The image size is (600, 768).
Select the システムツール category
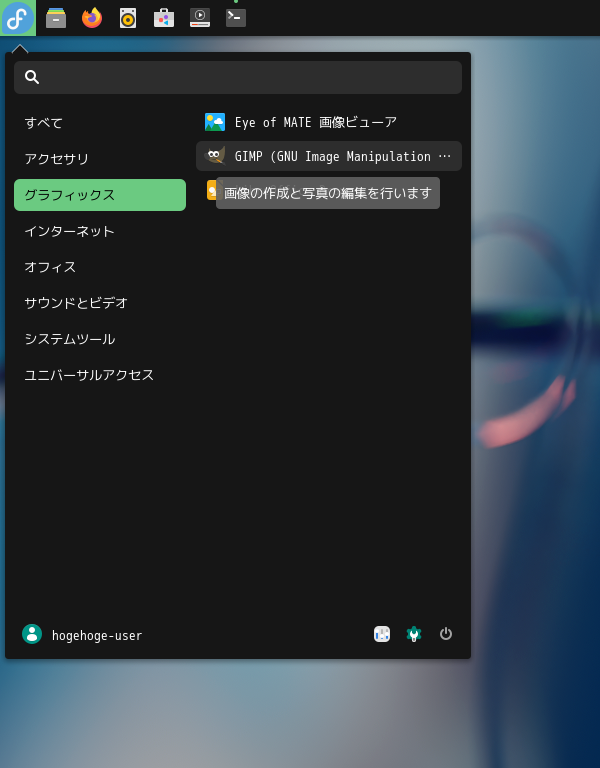(x=100, y=339)
